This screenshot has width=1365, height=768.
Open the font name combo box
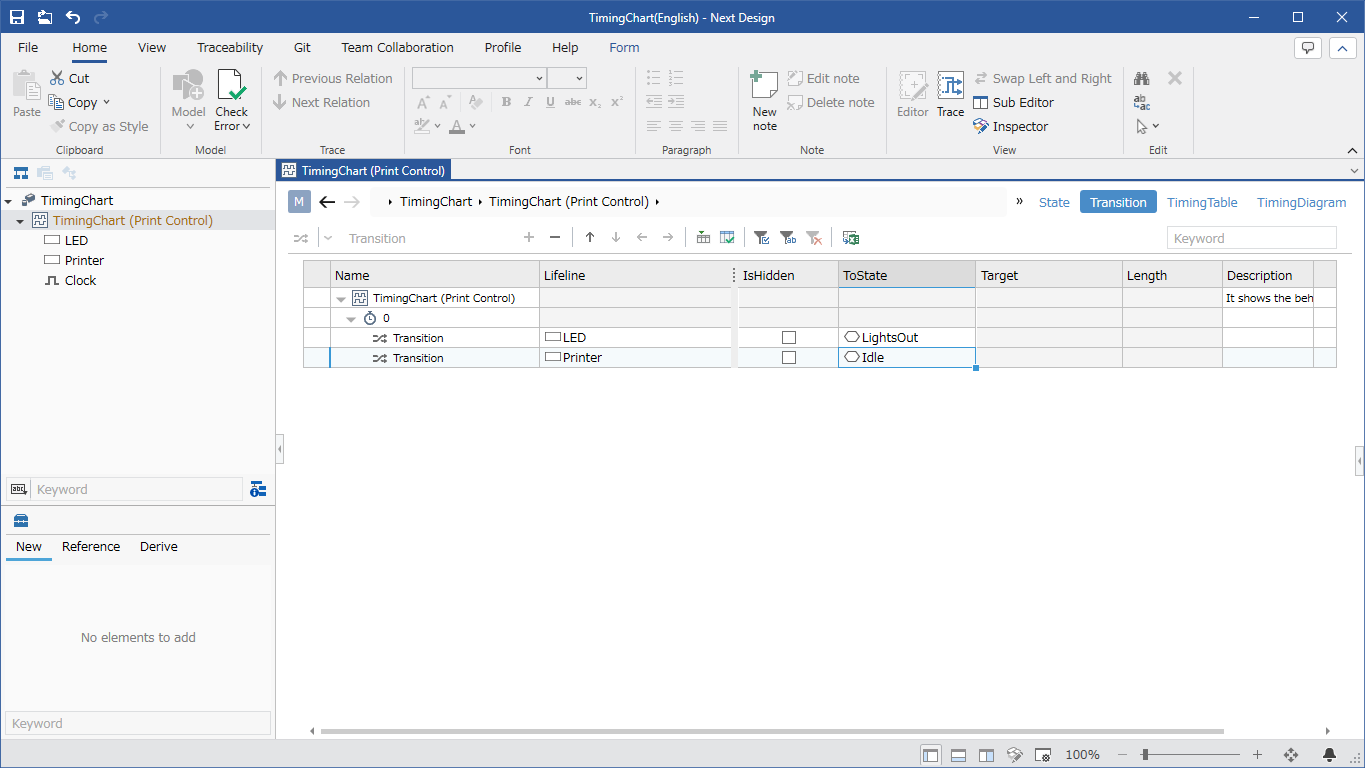pos(479,78)
